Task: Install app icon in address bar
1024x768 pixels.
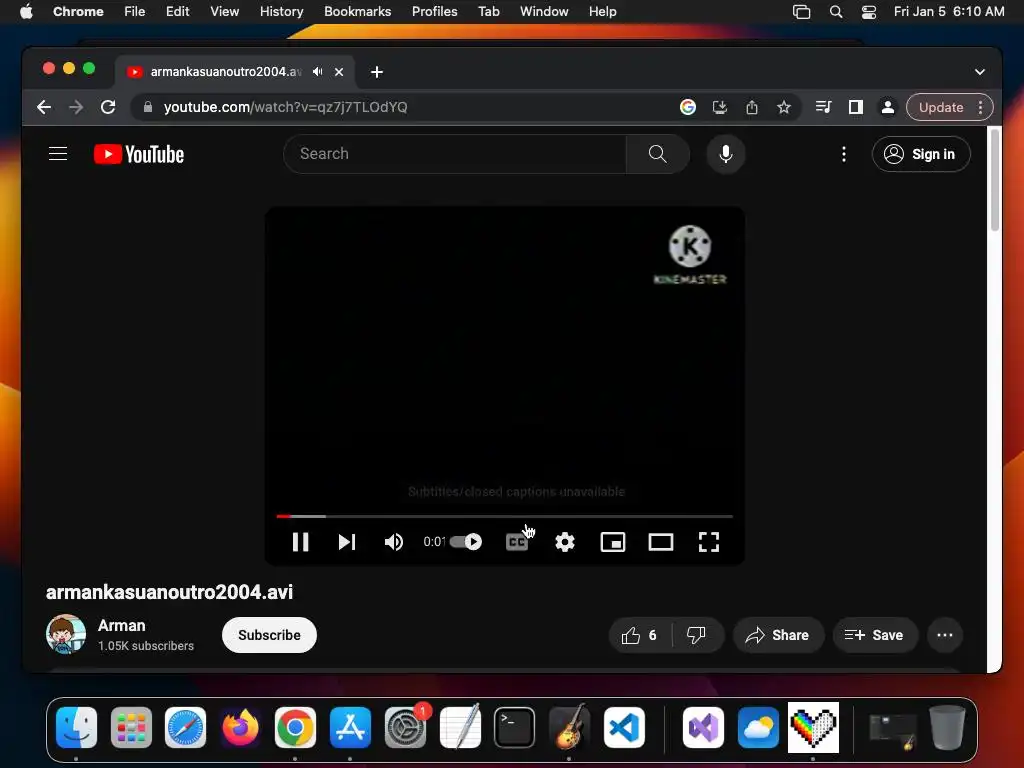Action: click(720, 107)
